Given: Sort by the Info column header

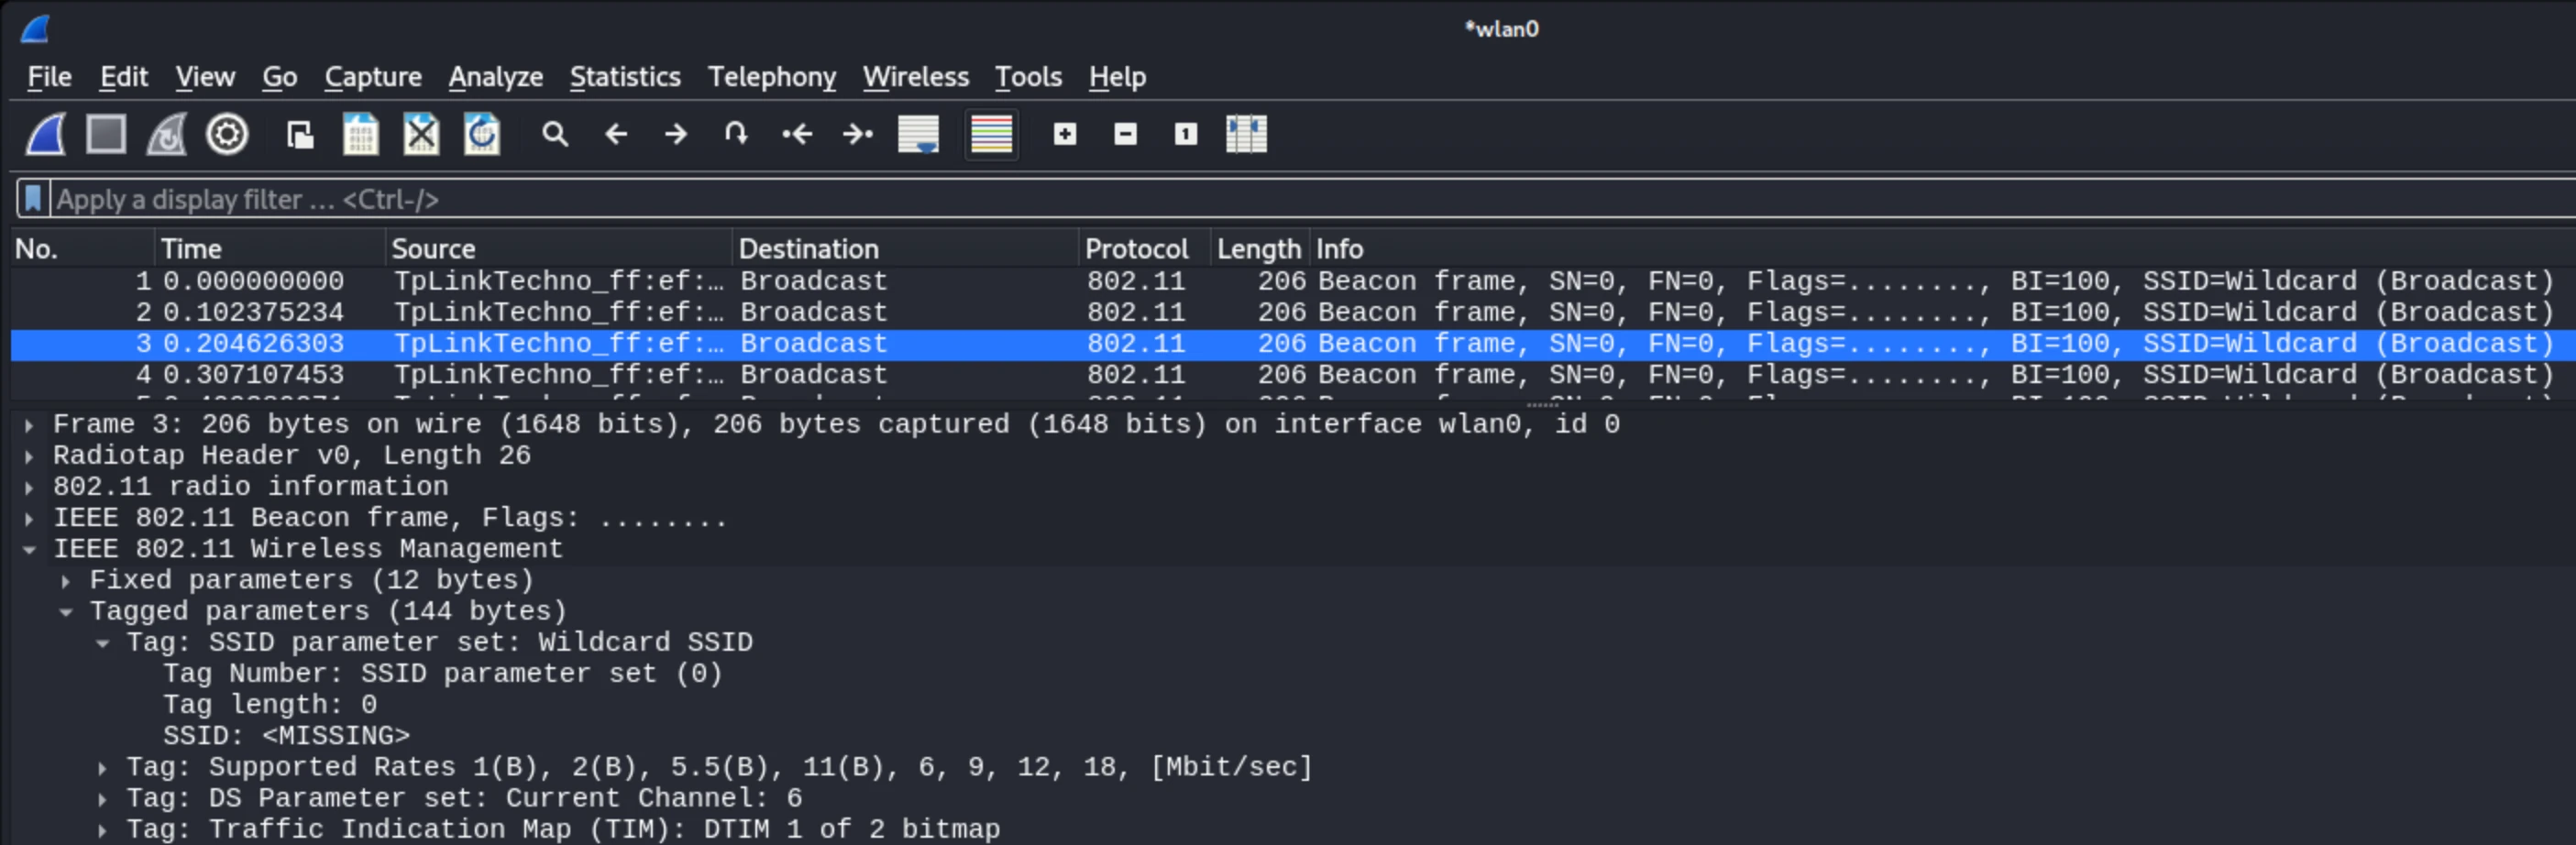Looking at the screenshot, I should tap(1942, 249).
